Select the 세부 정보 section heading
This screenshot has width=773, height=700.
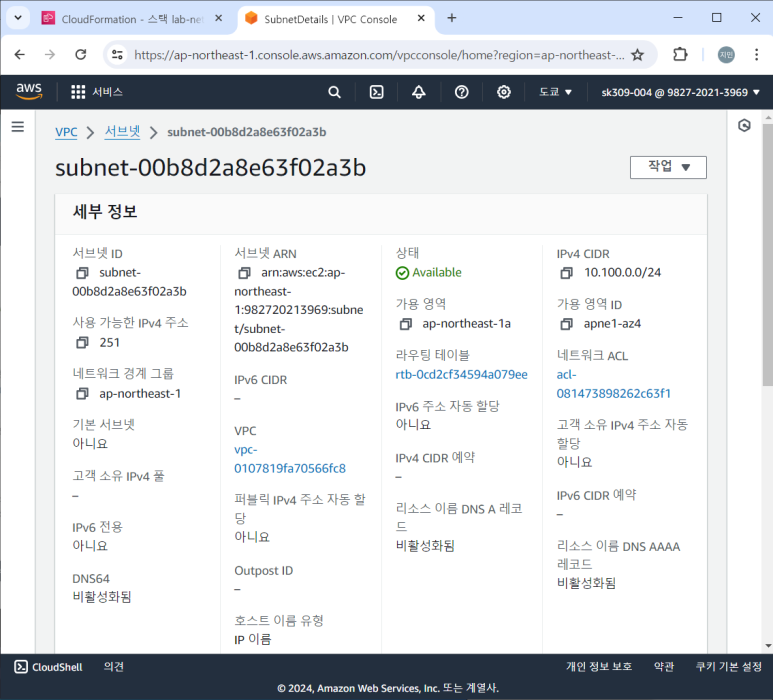105,212
